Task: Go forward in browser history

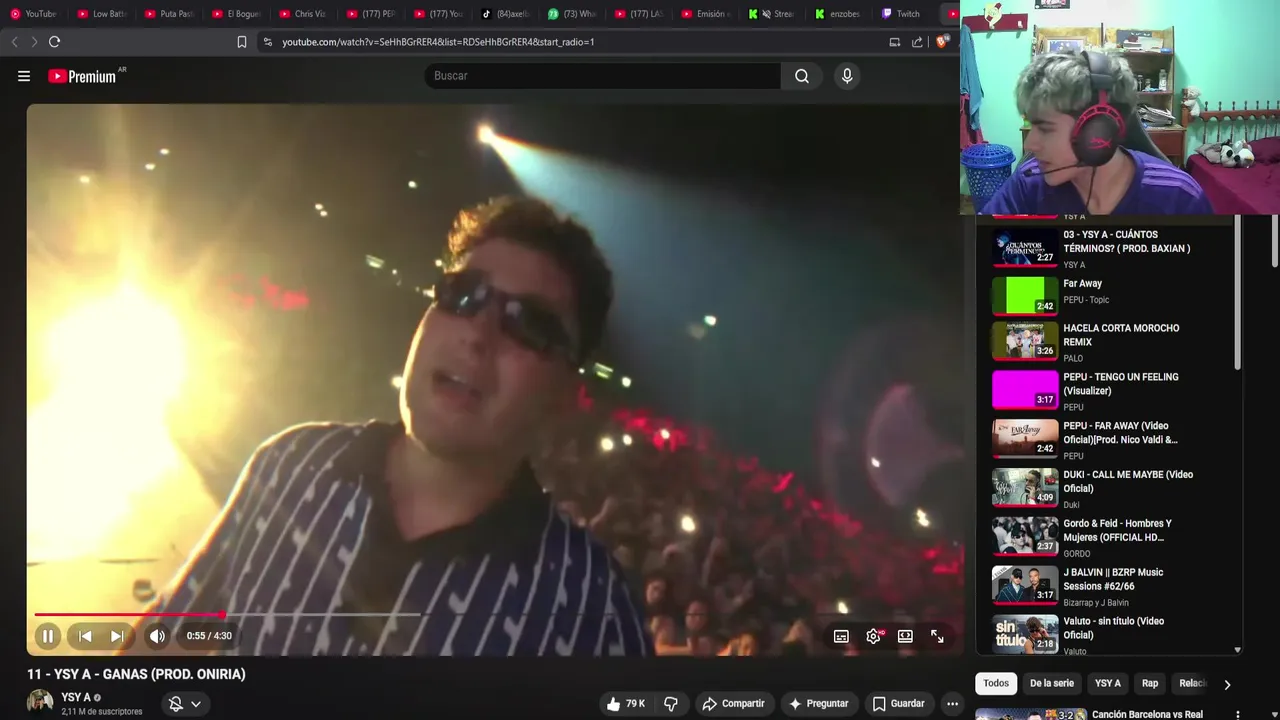Action: tap(34, 42)
